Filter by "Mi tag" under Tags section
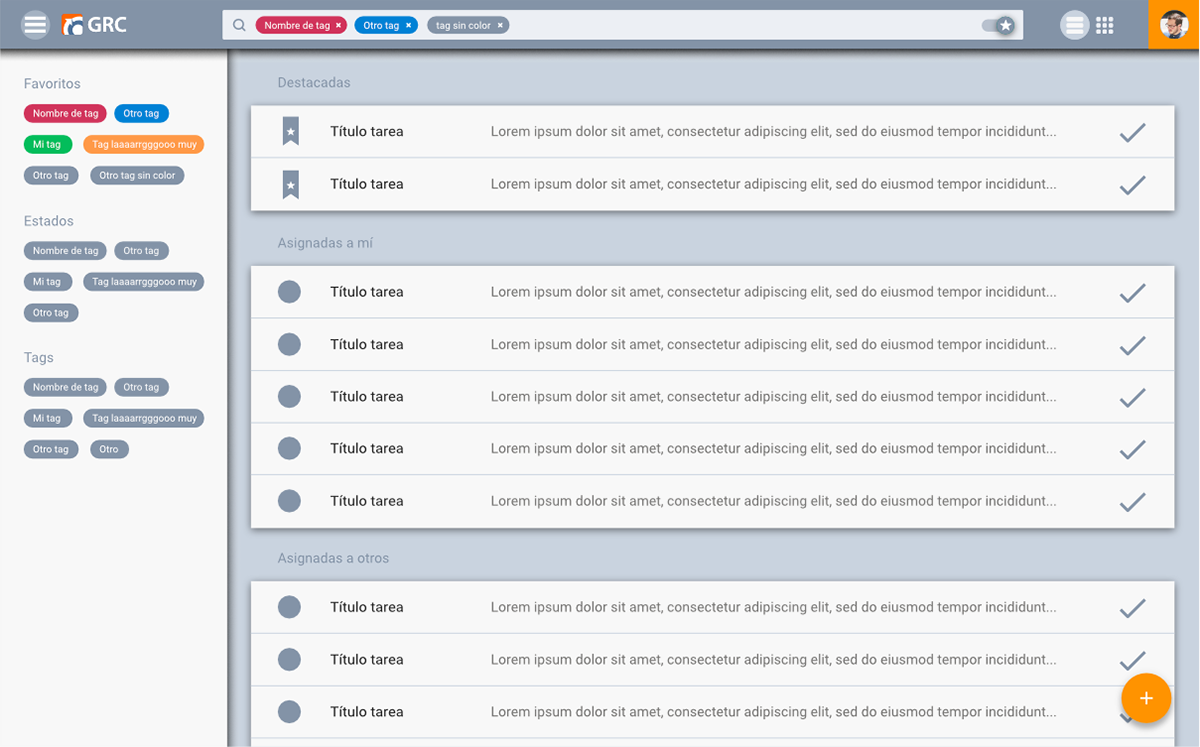The height and width of the screenshot is (747, 1200). coord(47,419)
